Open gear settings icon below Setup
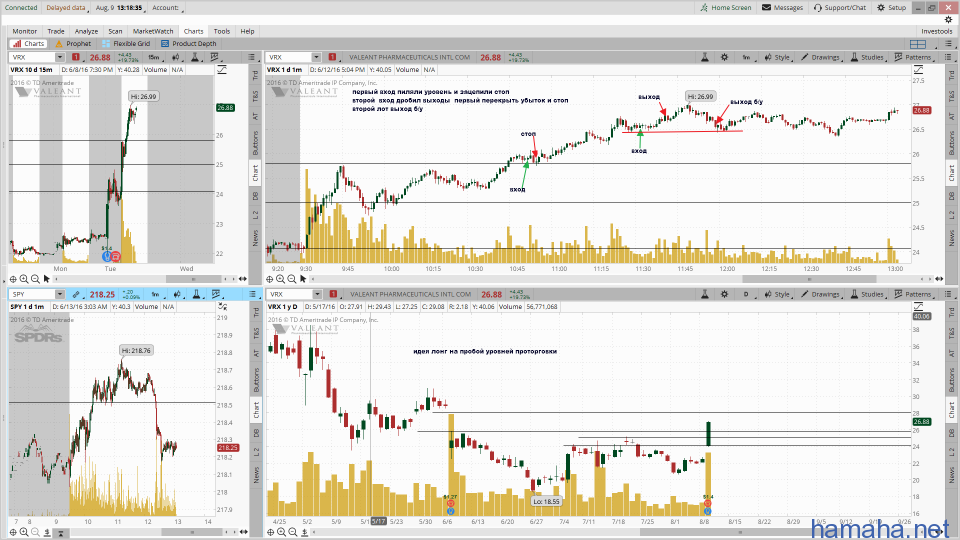Viewport: 960px width, 540px height. (948, 20)
